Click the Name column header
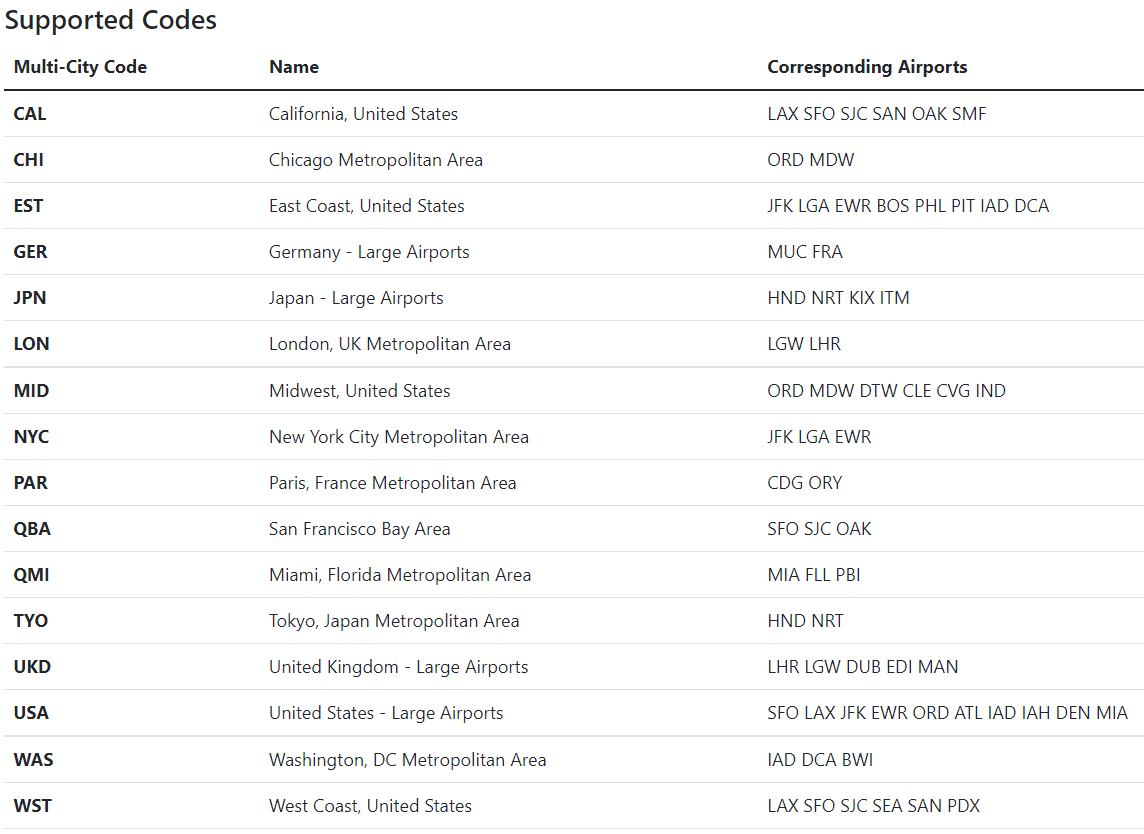 pos(294,67)
